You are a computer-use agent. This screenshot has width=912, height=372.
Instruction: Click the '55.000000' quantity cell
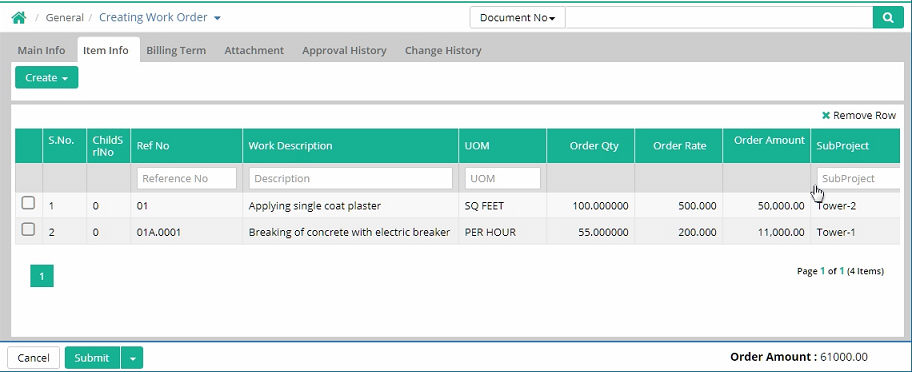(590, 232)
